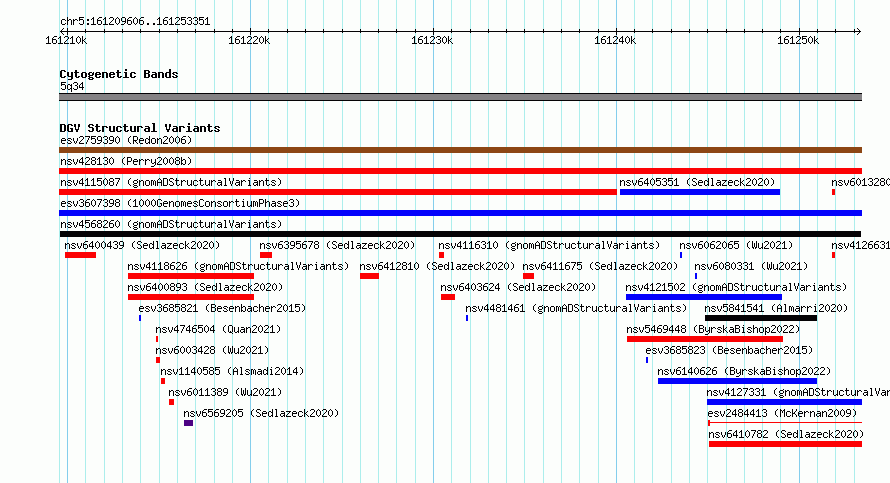Open nsv6411675 (Sedlazeck2020) label
Viewport: 890px width, 483px height.
pos(600,266)
